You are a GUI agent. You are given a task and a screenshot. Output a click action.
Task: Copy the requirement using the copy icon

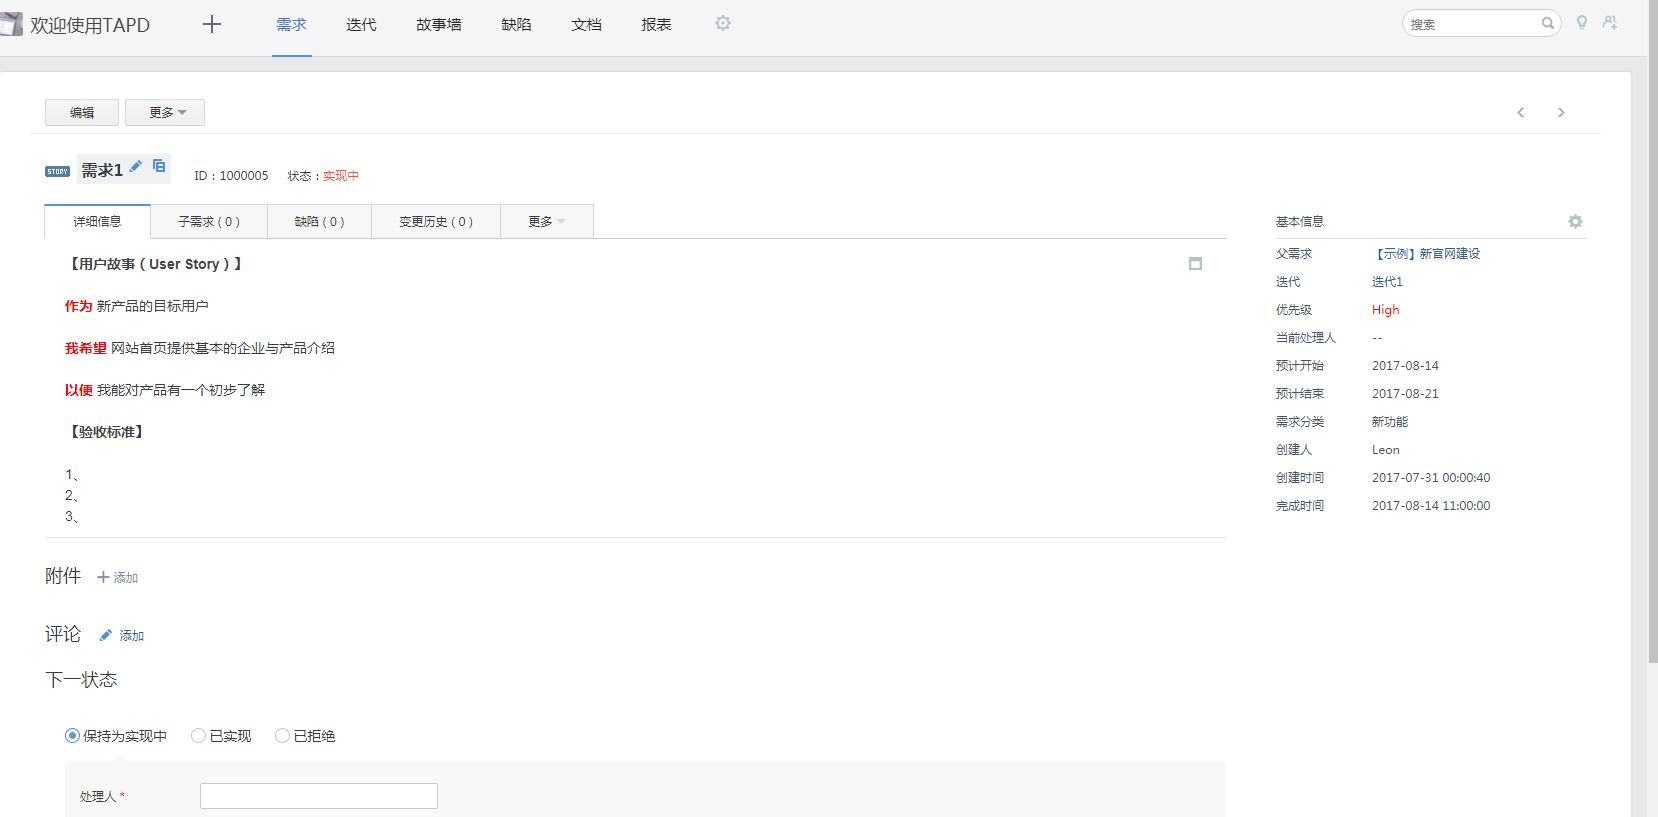(159, 166)
